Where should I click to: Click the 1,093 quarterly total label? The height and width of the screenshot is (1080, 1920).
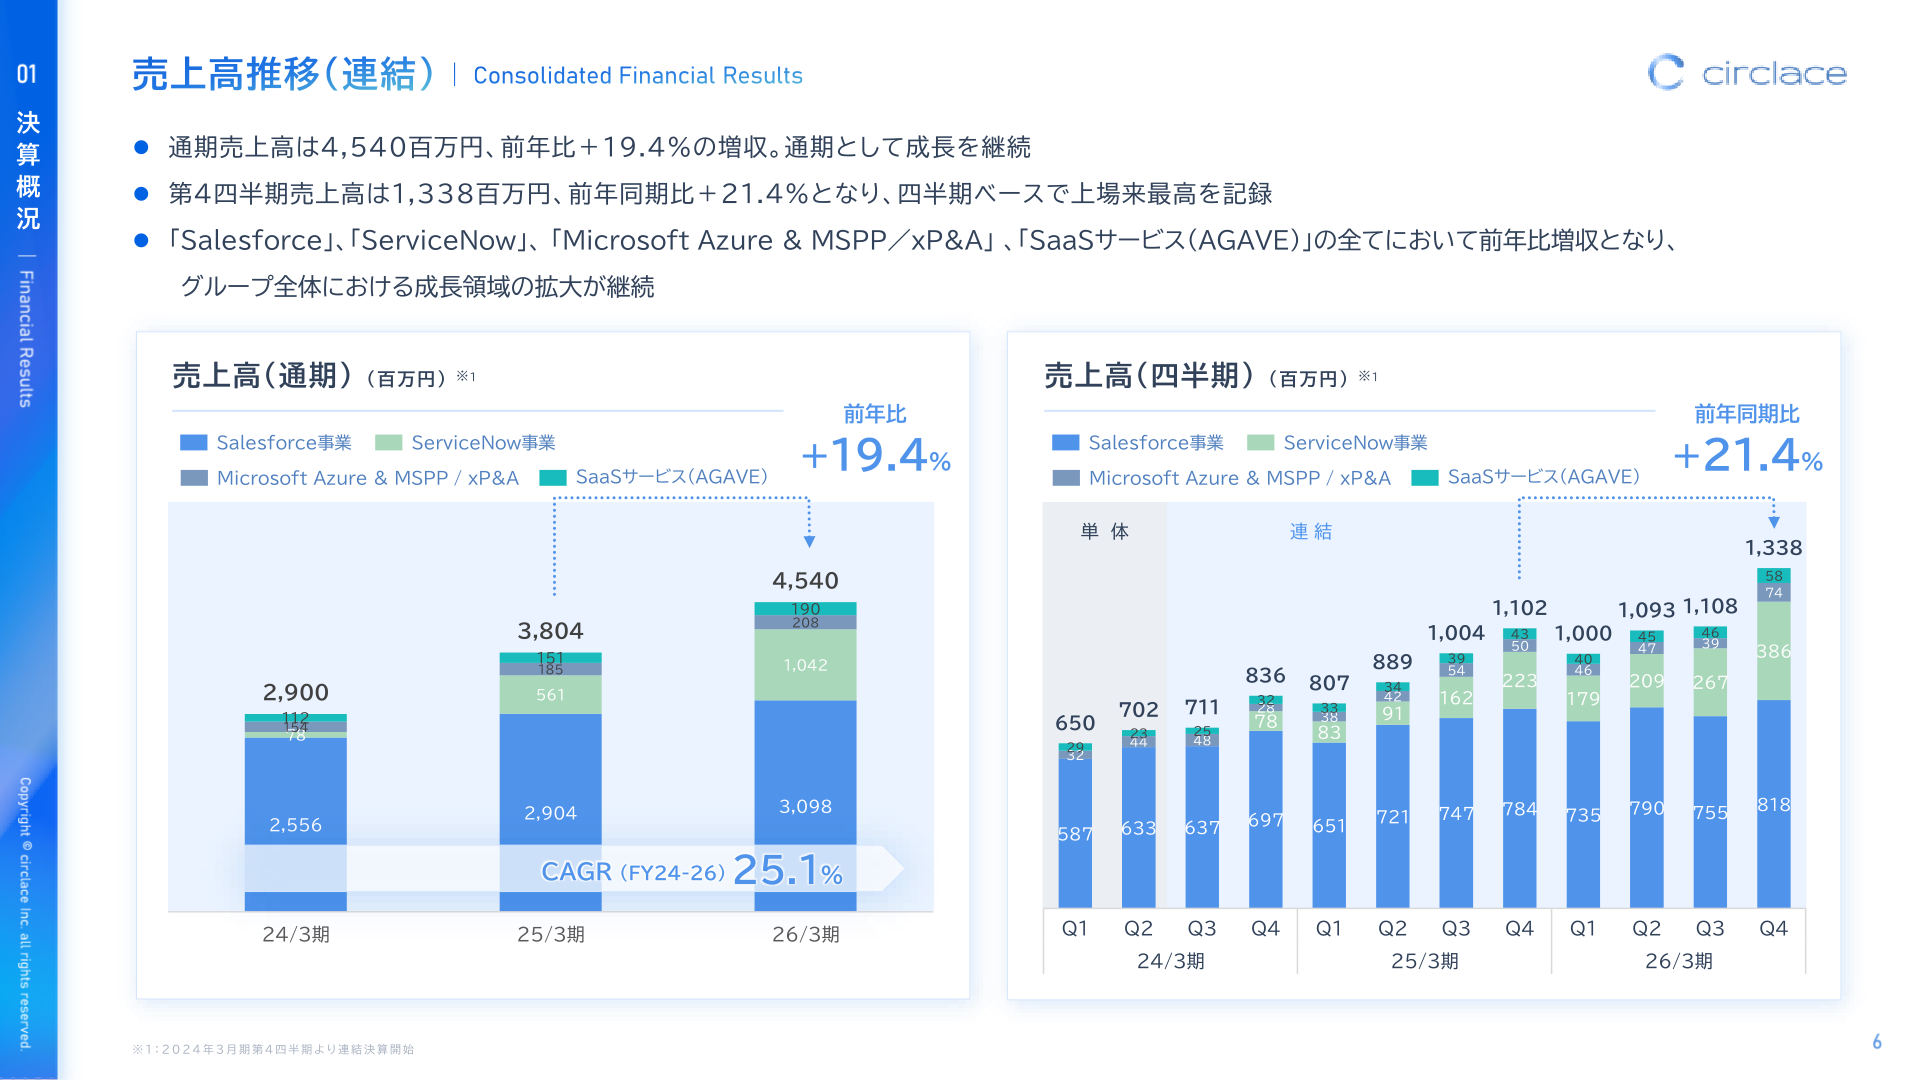[x=1646, y=610]
